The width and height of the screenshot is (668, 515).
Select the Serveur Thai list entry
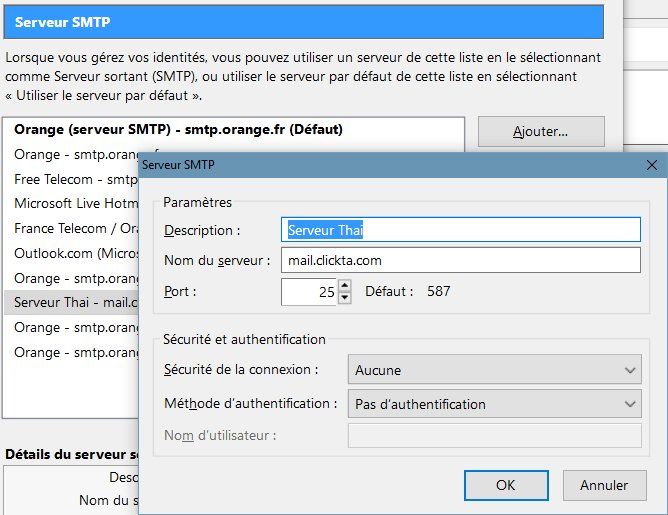tap(70, 302)
